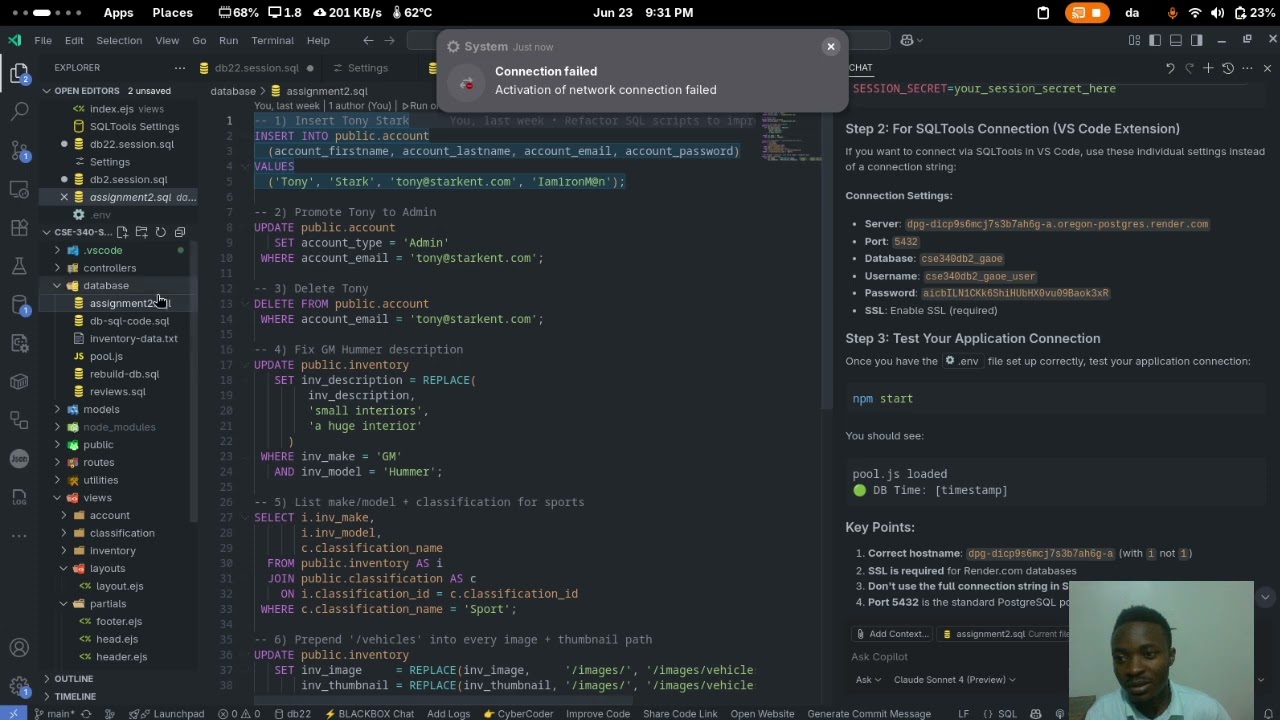Open the Run menu

pos(228,40)
